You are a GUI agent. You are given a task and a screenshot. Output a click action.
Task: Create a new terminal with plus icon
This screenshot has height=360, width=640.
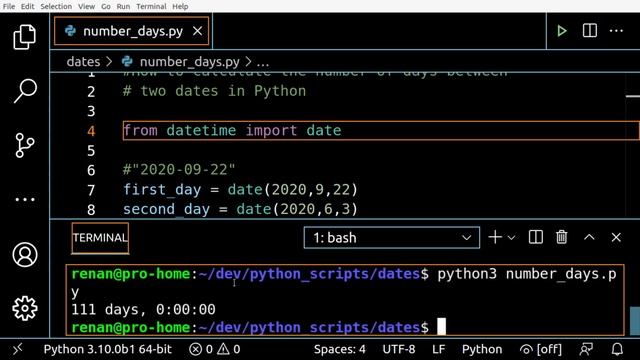point(495,237)
